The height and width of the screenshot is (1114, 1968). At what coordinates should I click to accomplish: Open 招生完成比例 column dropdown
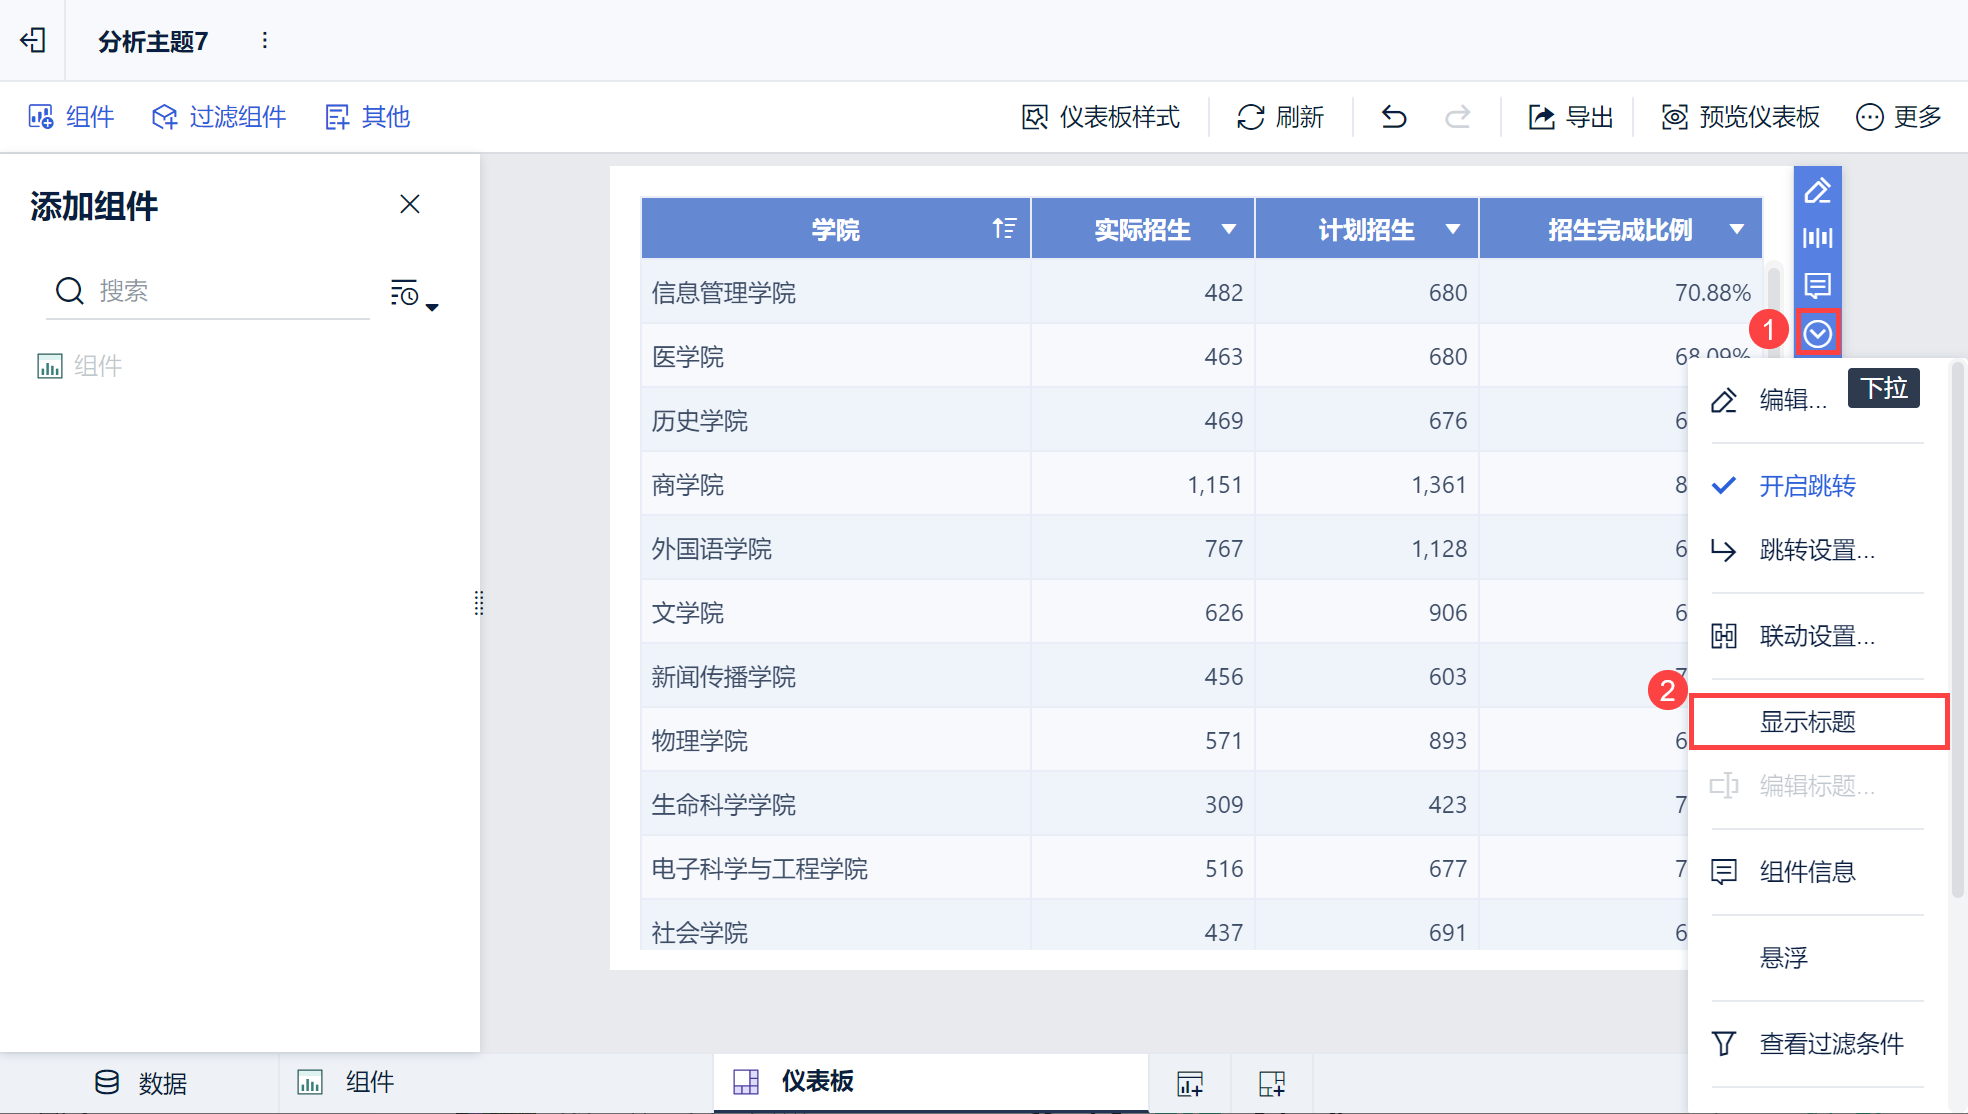tap(1737, 229)
